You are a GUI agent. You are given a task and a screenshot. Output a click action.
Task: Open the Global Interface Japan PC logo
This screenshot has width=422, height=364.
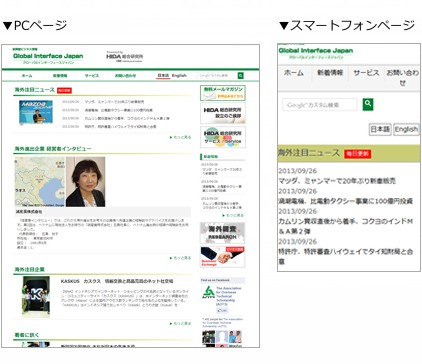coord(48,56)
